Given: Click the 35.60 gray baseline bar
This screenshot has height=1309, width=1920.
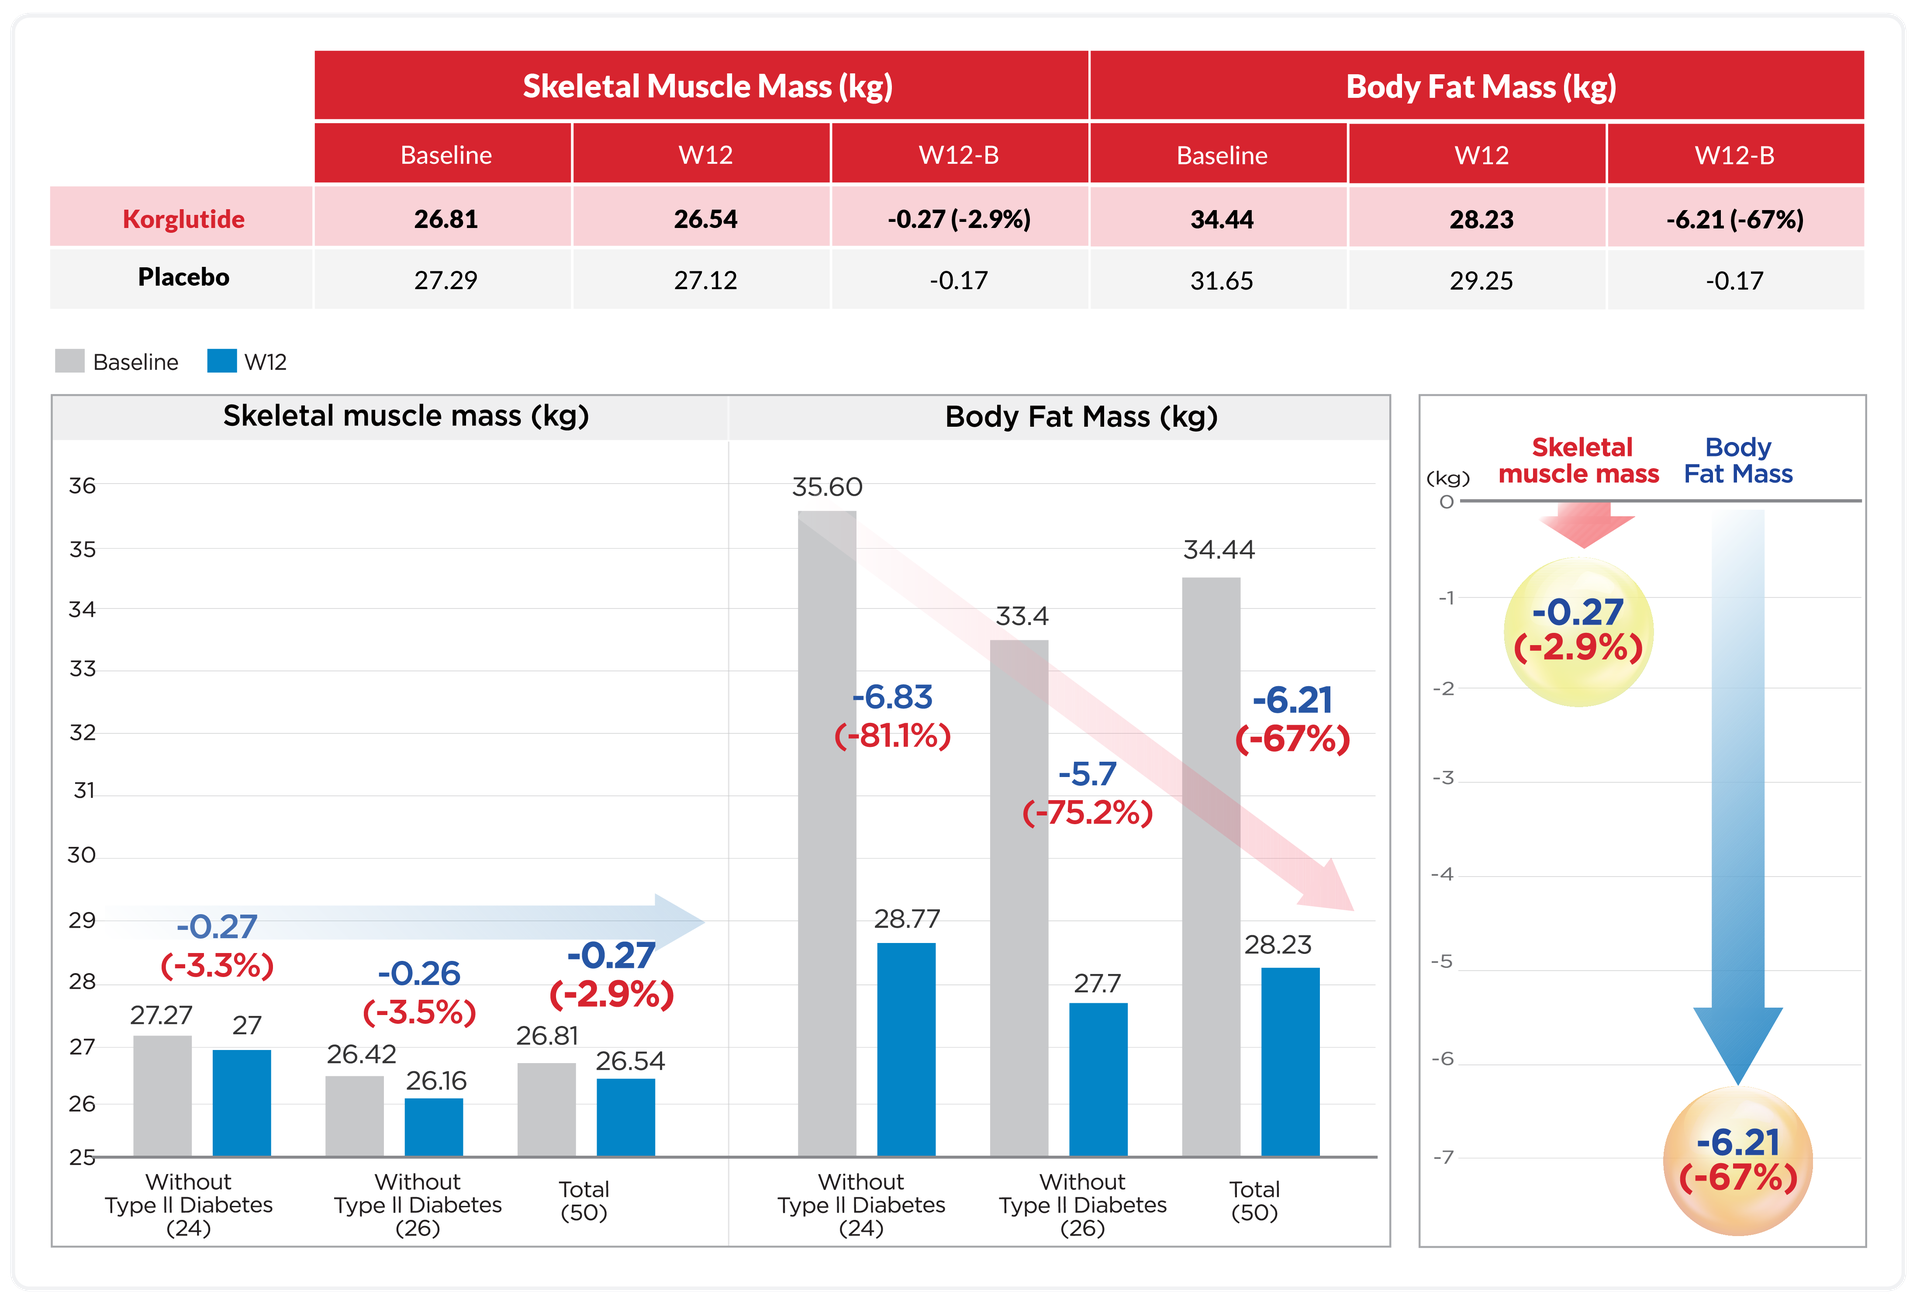Looking at the screenshot, I should click(x=827, y=832).
